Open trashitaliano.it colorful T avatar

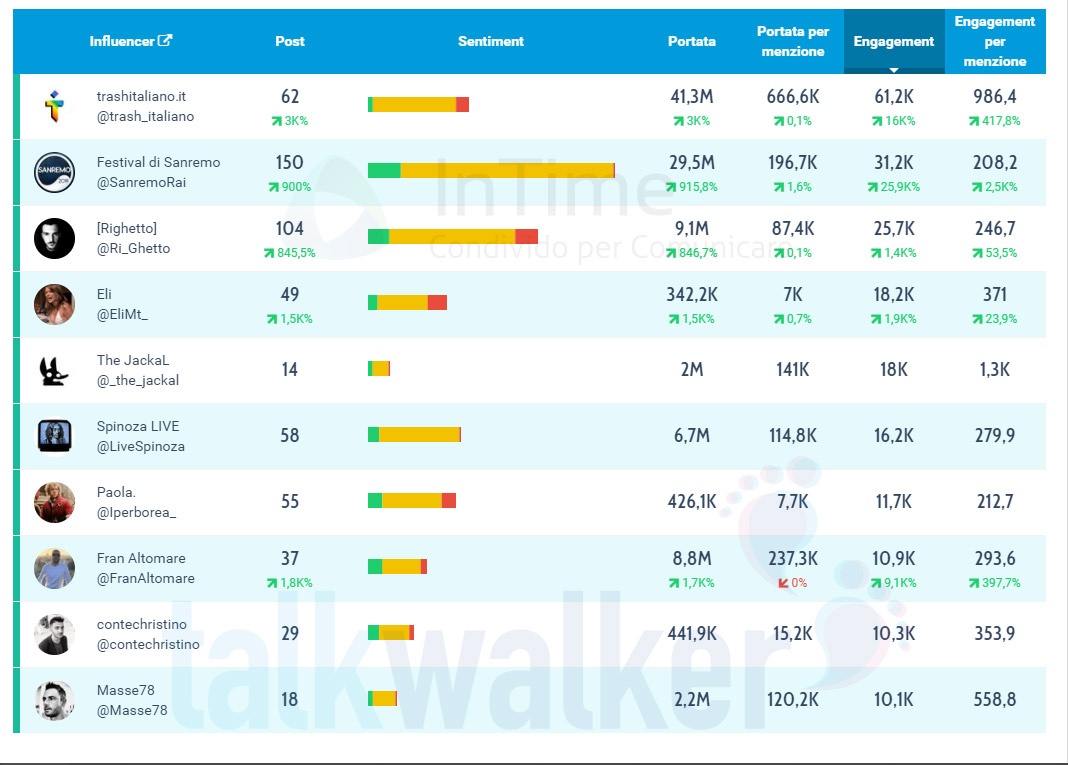coord(54,106)
